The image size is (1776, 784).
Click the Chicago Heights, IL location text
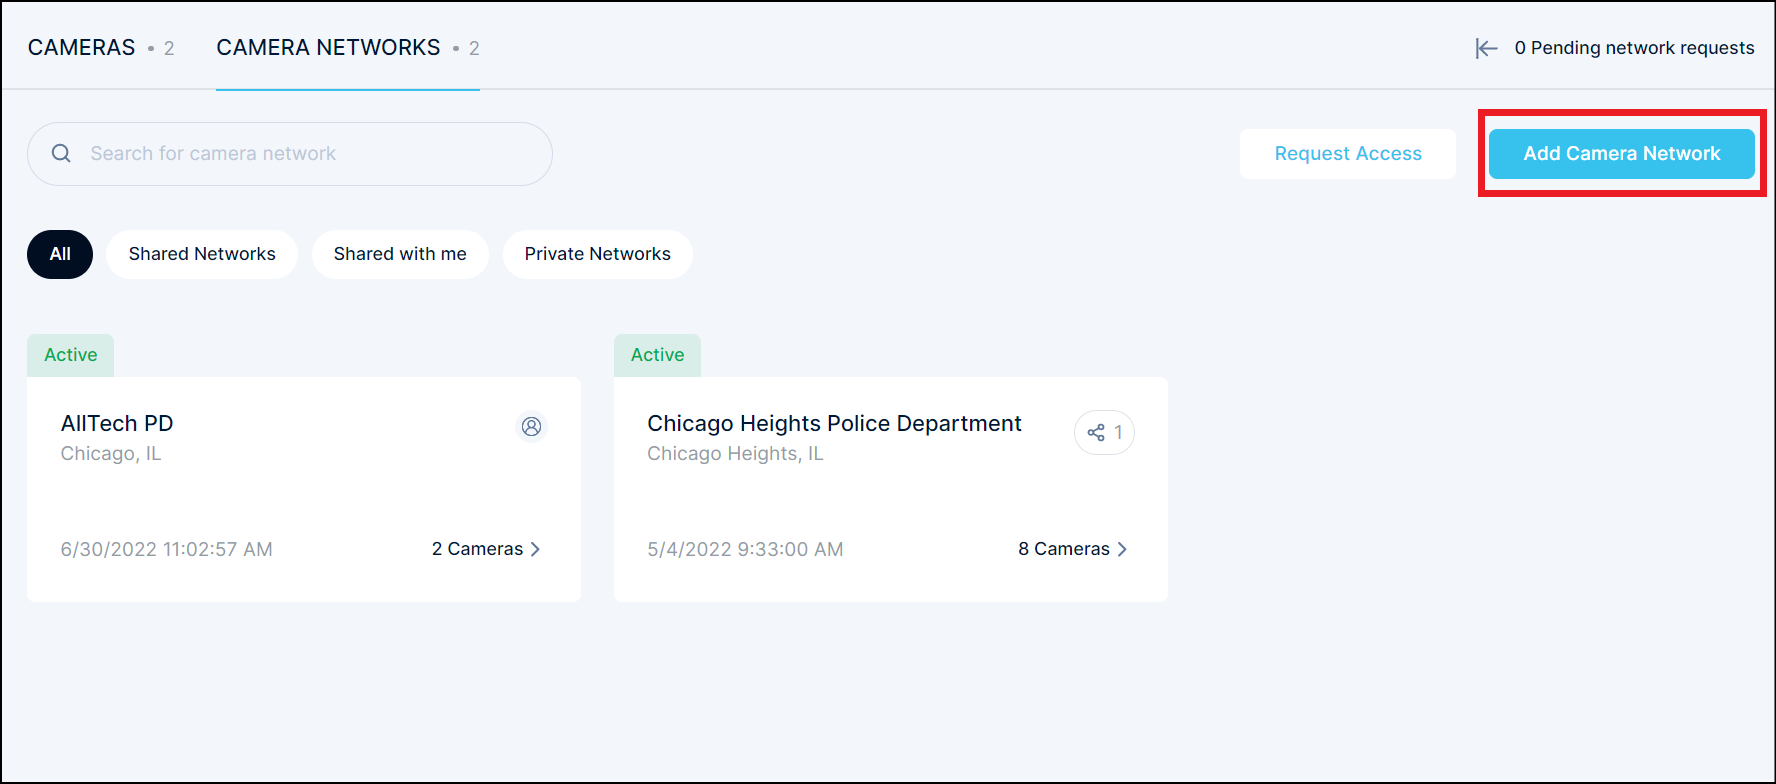point(735,454)
